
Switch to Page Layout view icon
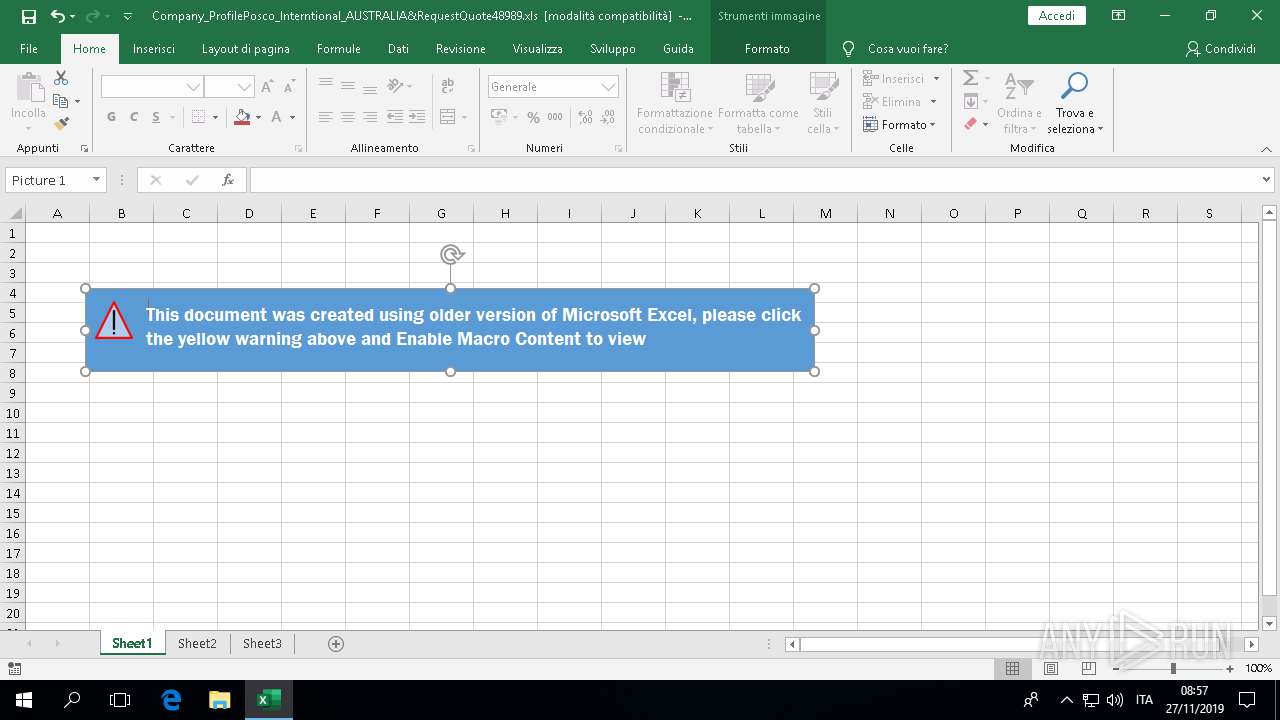coord(1050,668)
